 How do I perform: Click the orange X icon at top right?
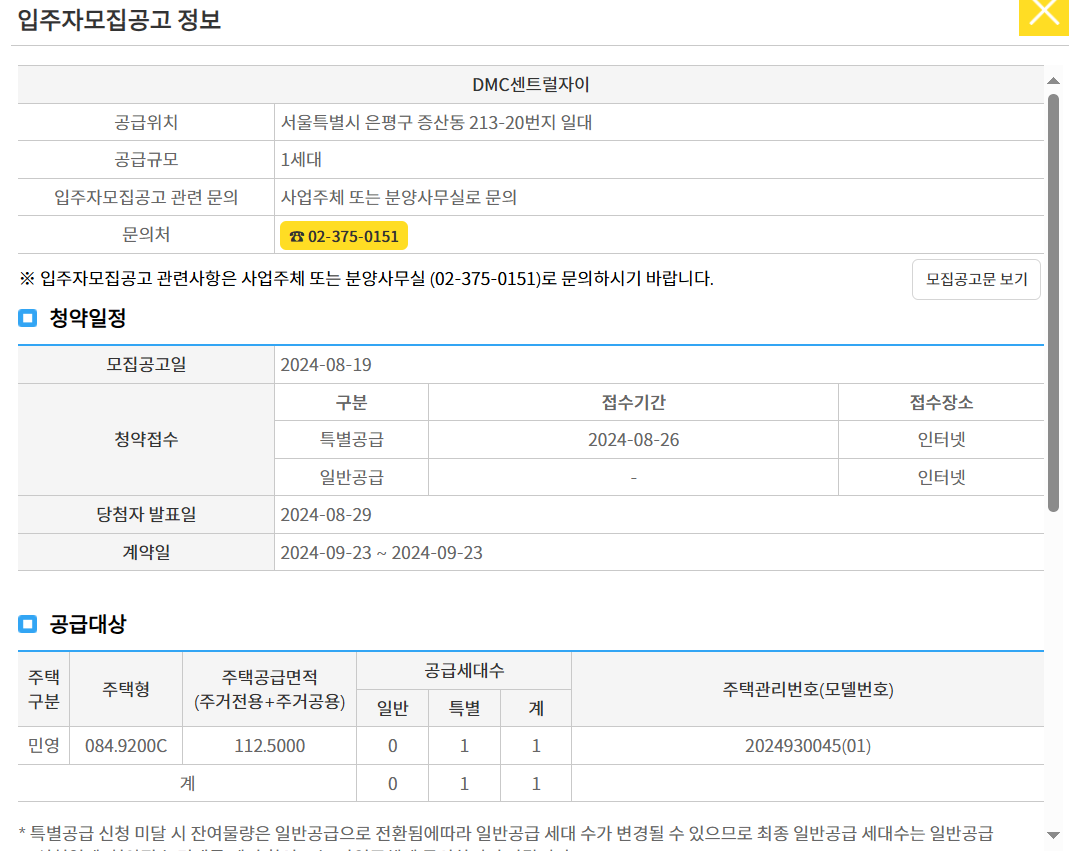click(x=1044, y=14)
